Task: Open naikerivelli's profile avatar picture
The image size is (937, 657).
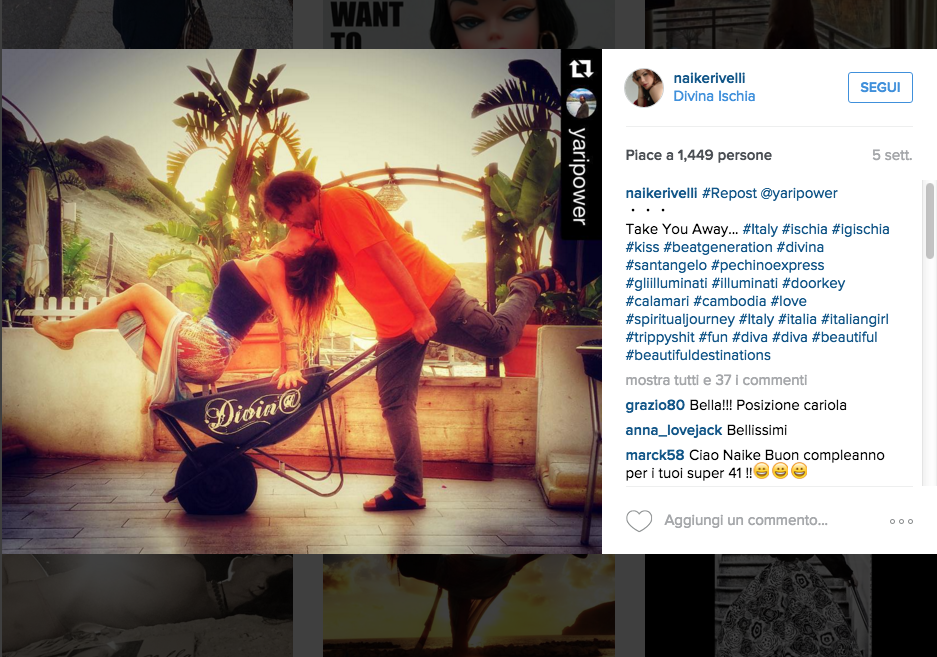Action: [x=644, y=88]
